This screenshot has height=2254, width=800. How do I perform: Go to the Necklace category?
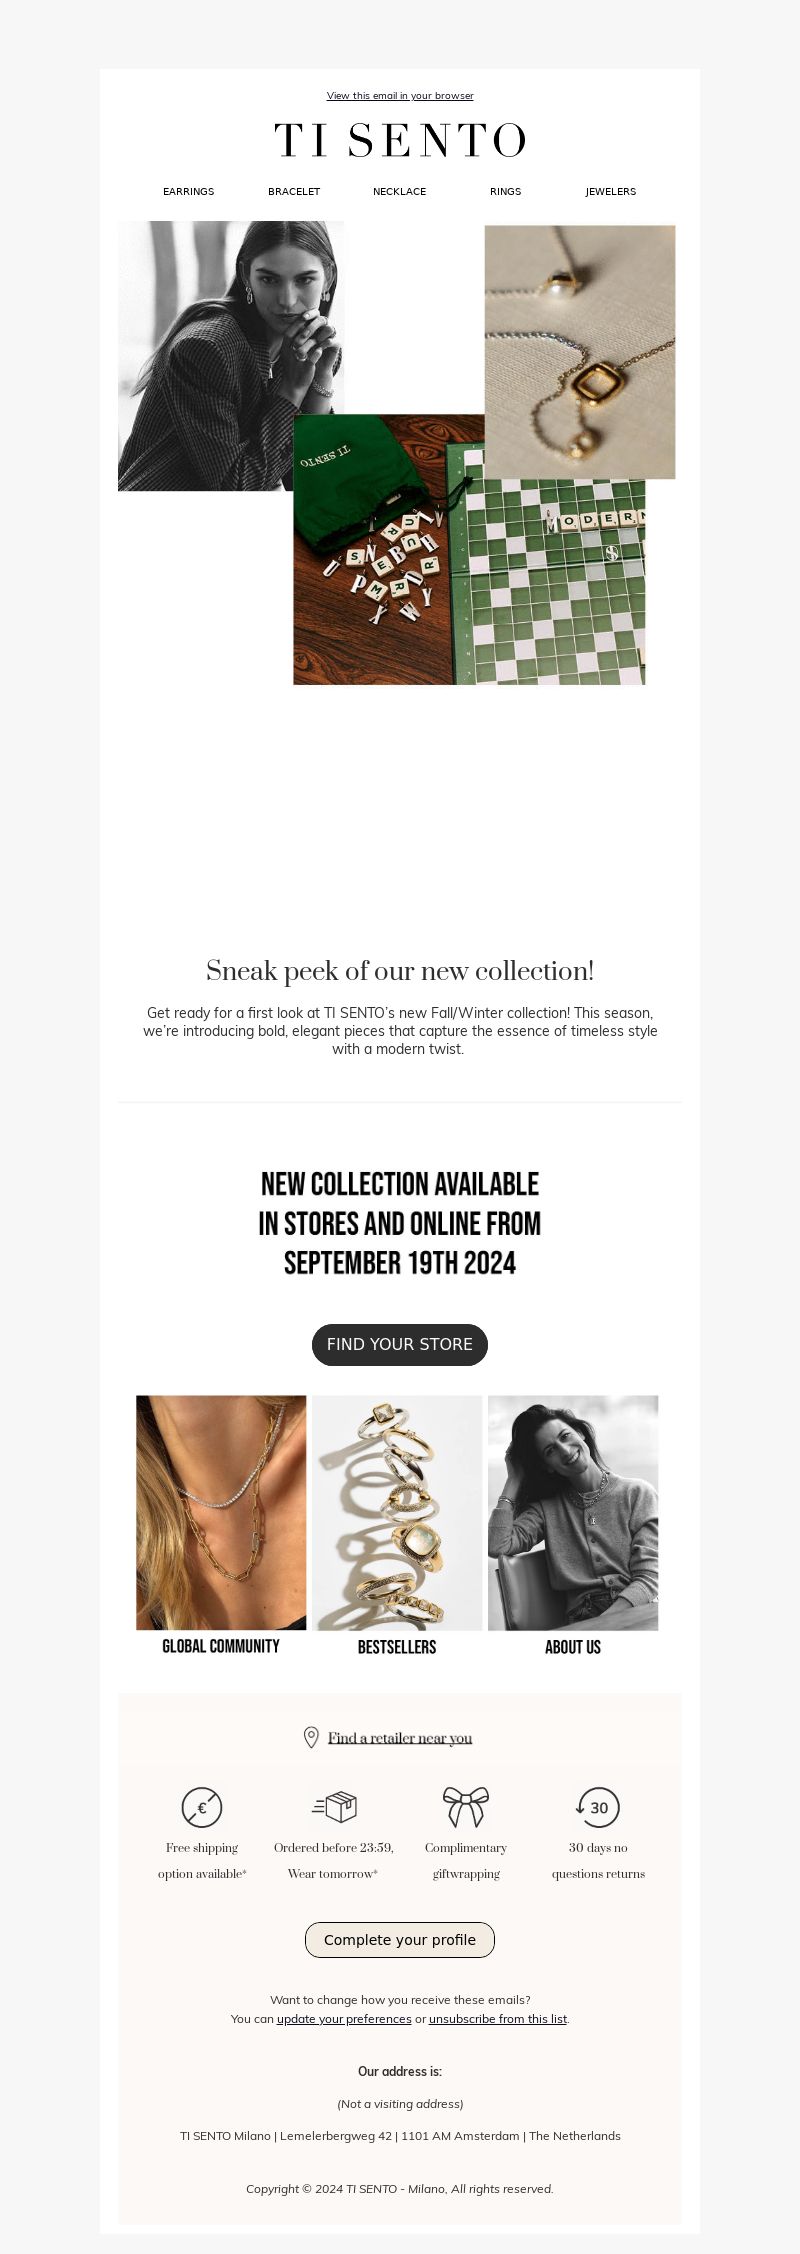tap(400, 191)
